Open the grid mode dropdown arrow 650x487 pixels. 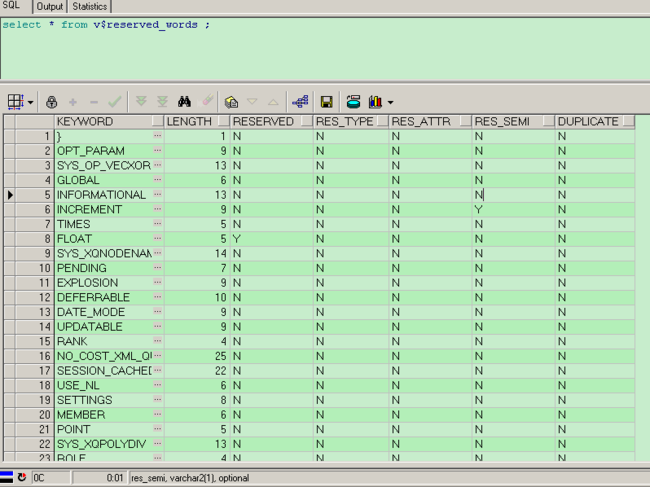click(x=31, y=102)
